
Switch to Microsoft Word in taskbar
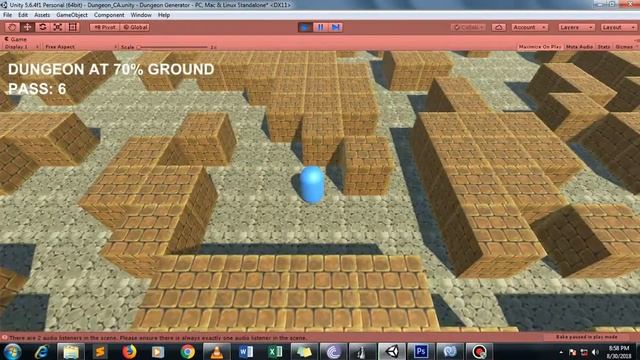click(246, 351)
